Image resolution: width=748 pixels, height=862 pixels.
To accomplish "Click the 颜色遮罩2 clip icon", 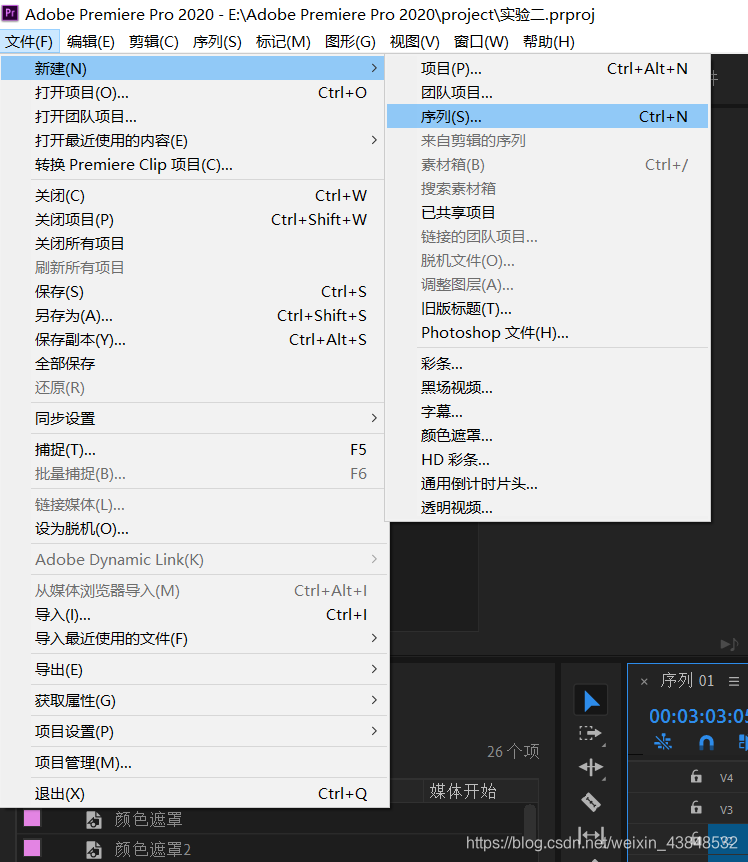I will click(x=94, y=849).
